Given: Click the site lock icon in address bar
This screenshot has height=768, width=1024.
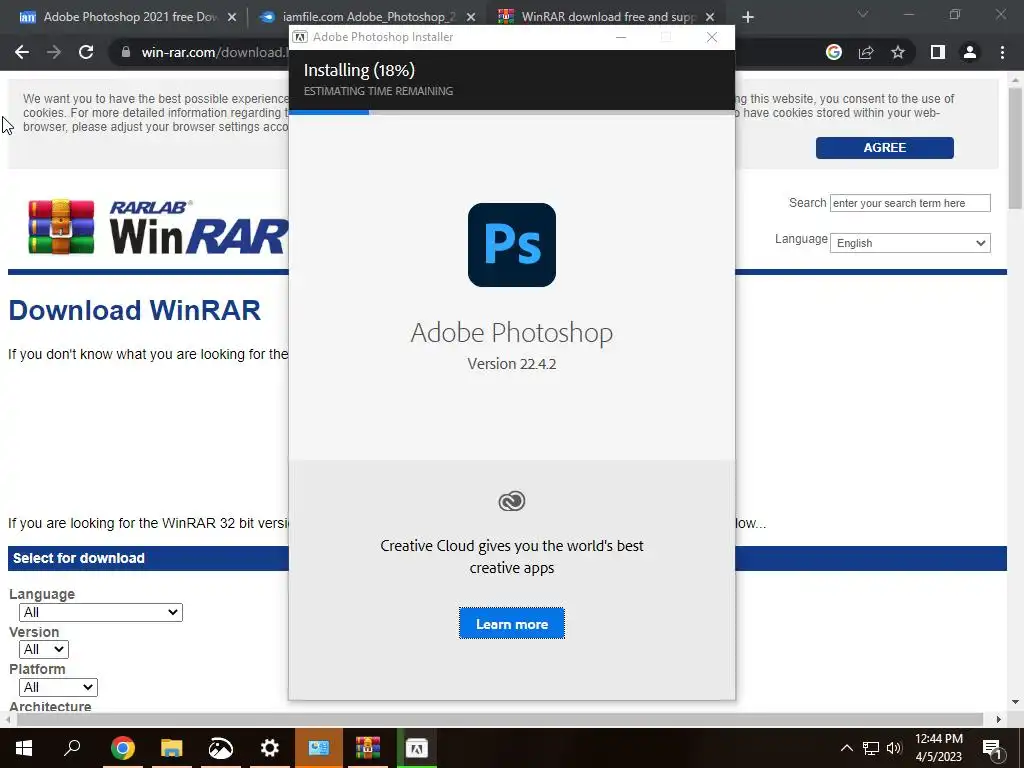Looking at the screenshot, I should [126, 52].
